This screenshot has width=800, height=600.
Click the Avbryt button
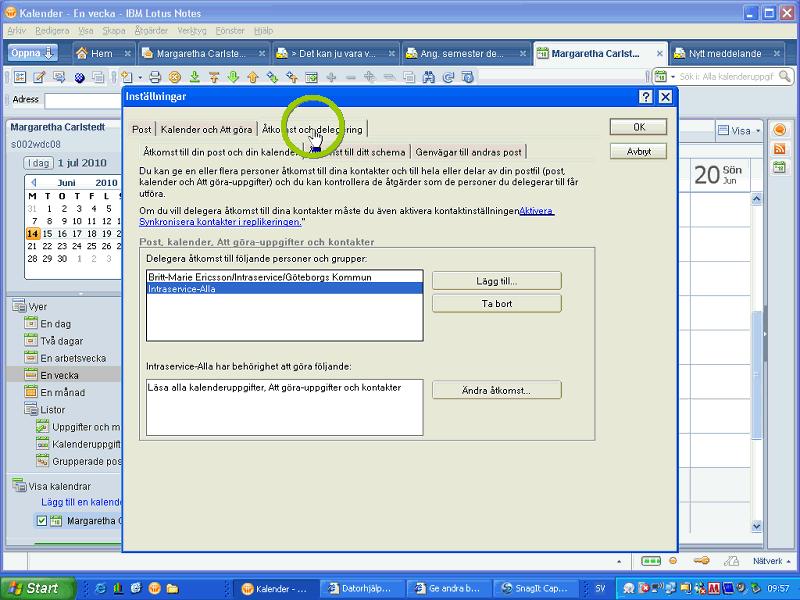tap(639, 152)
